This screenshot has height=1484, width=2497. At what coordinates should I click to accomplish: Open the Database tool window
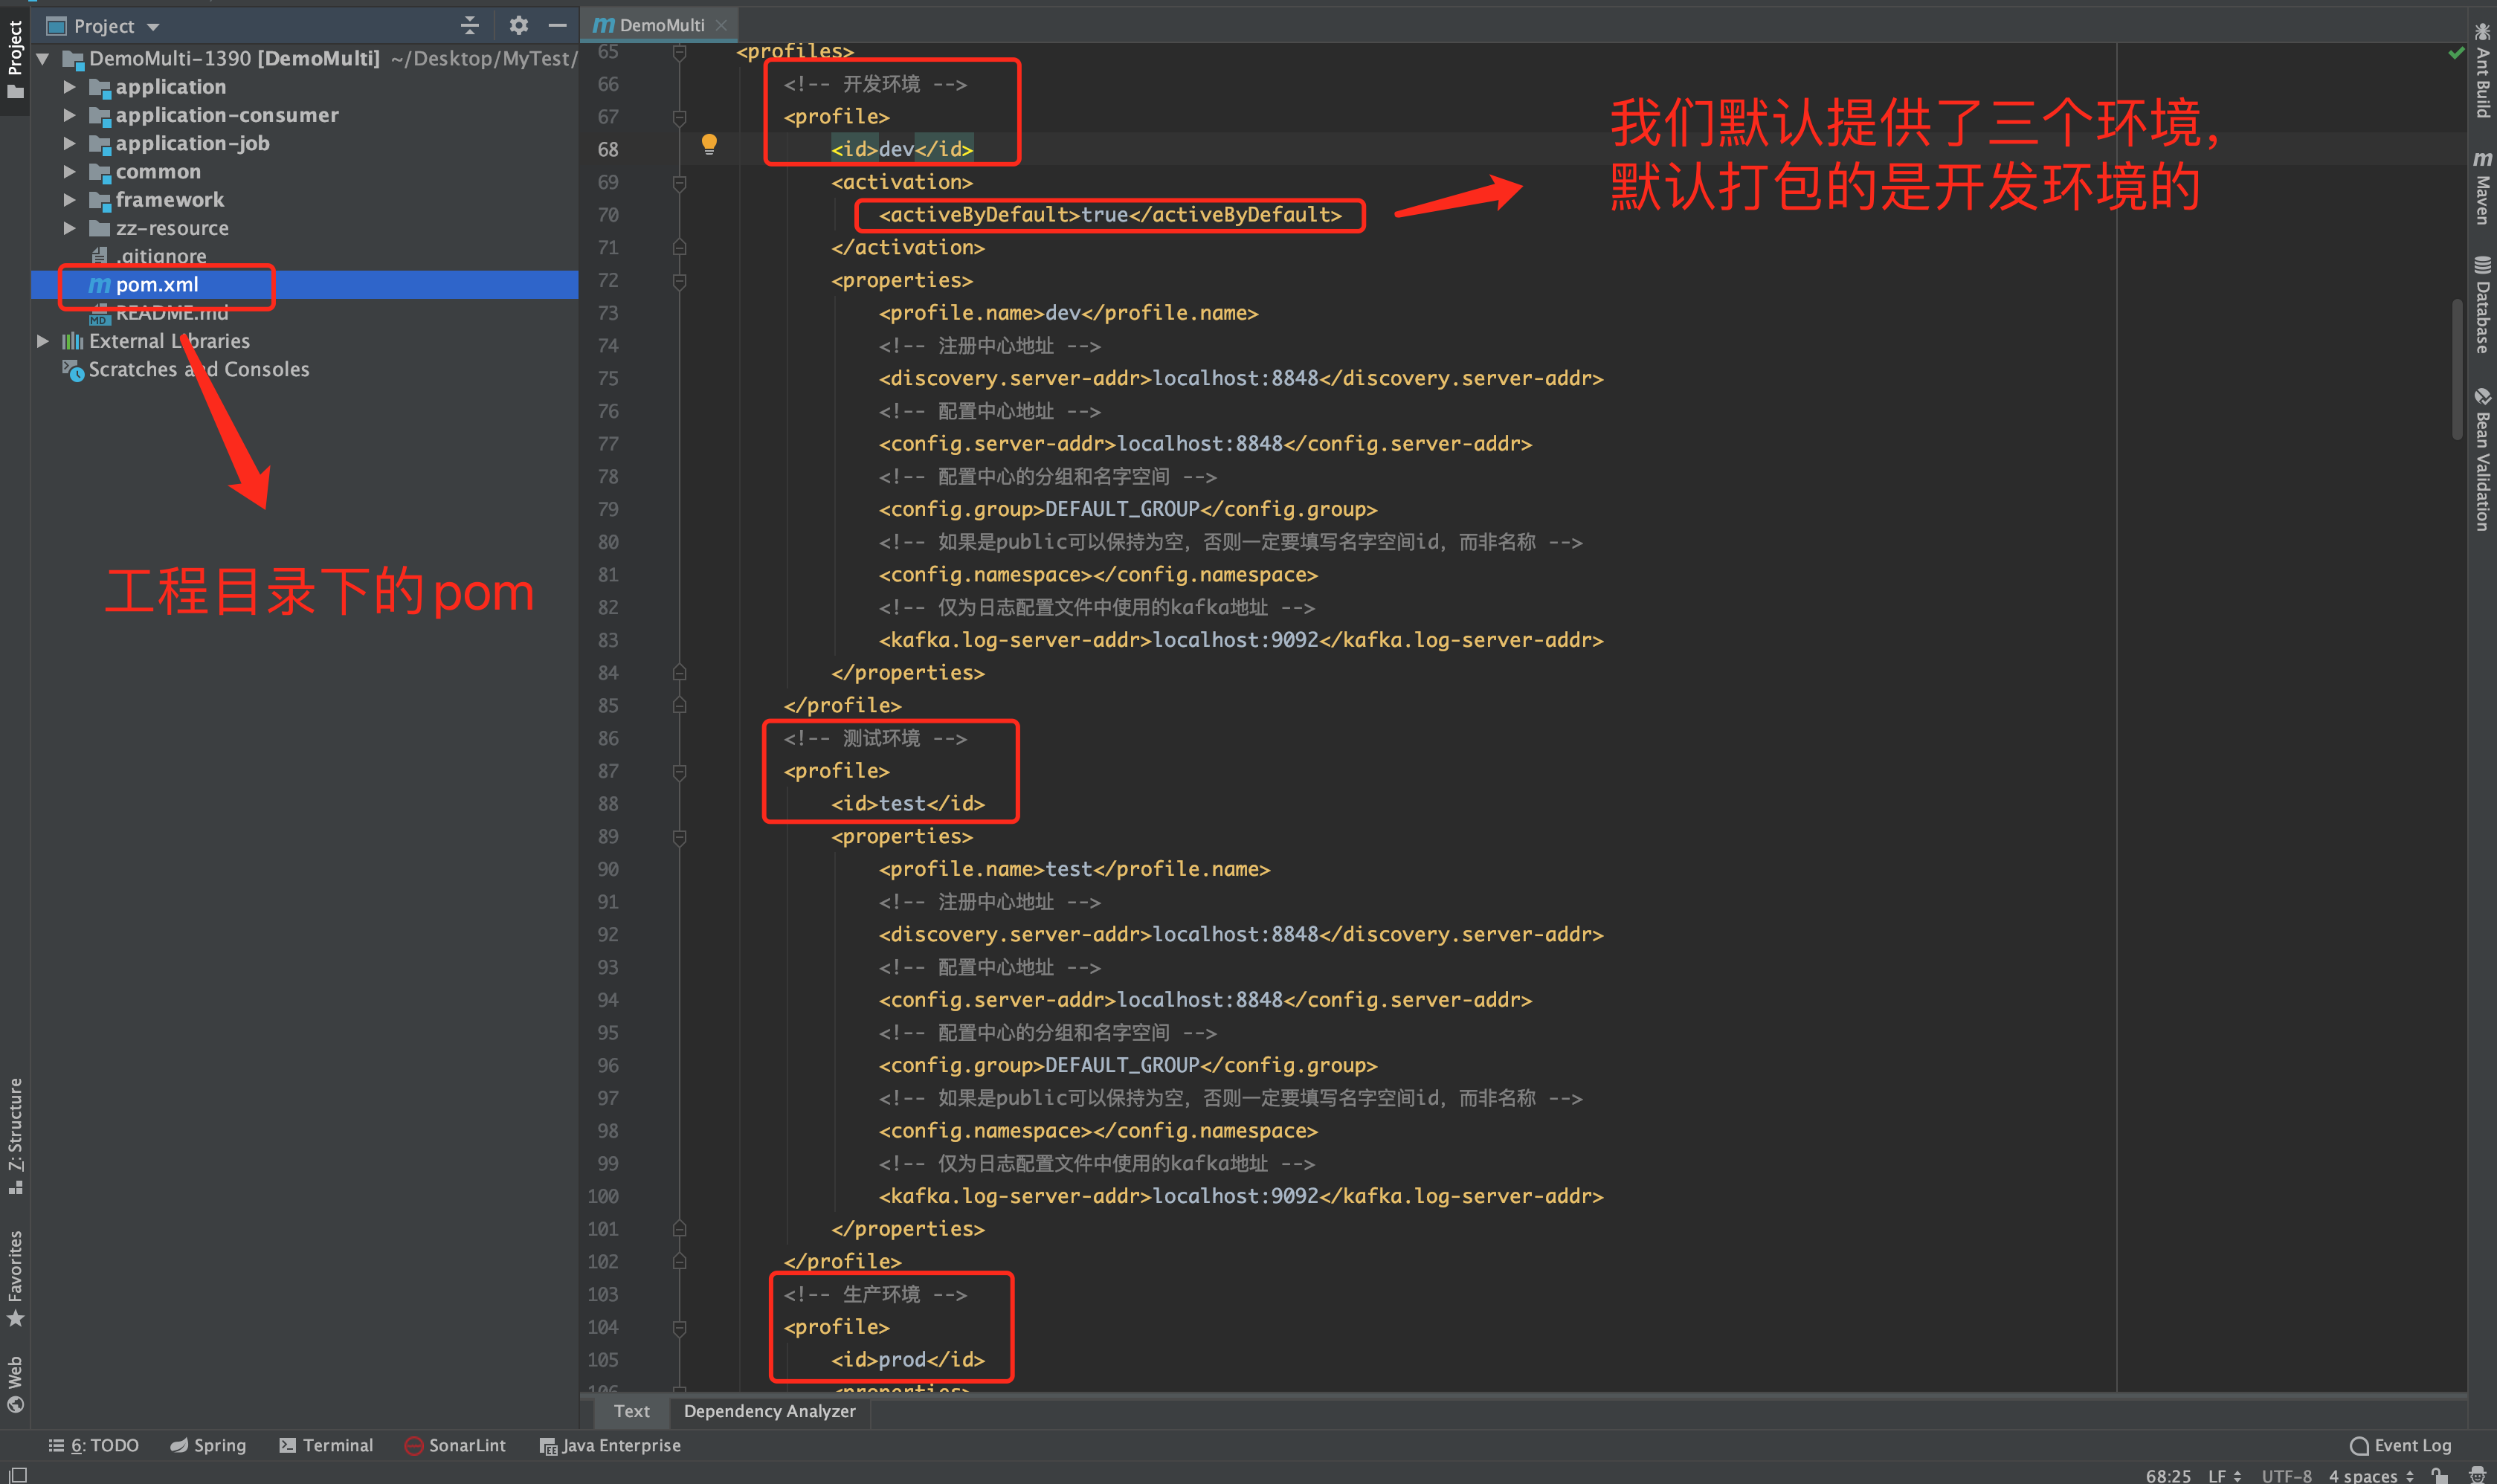tap(2482, 305)
